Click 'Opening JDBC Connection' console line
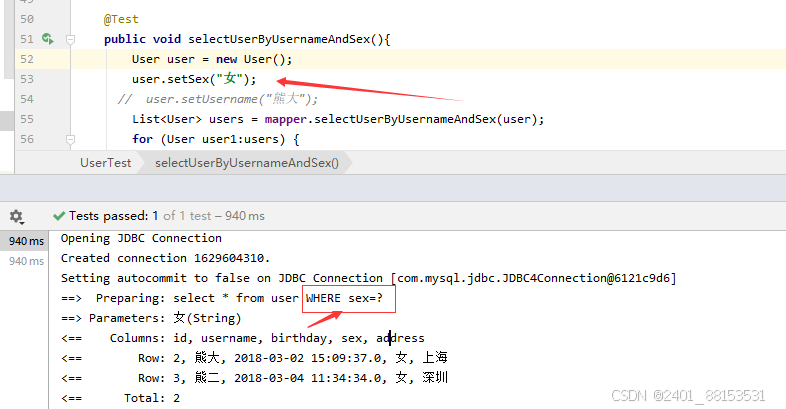This screenshot has width=786, height=409. 141,238
